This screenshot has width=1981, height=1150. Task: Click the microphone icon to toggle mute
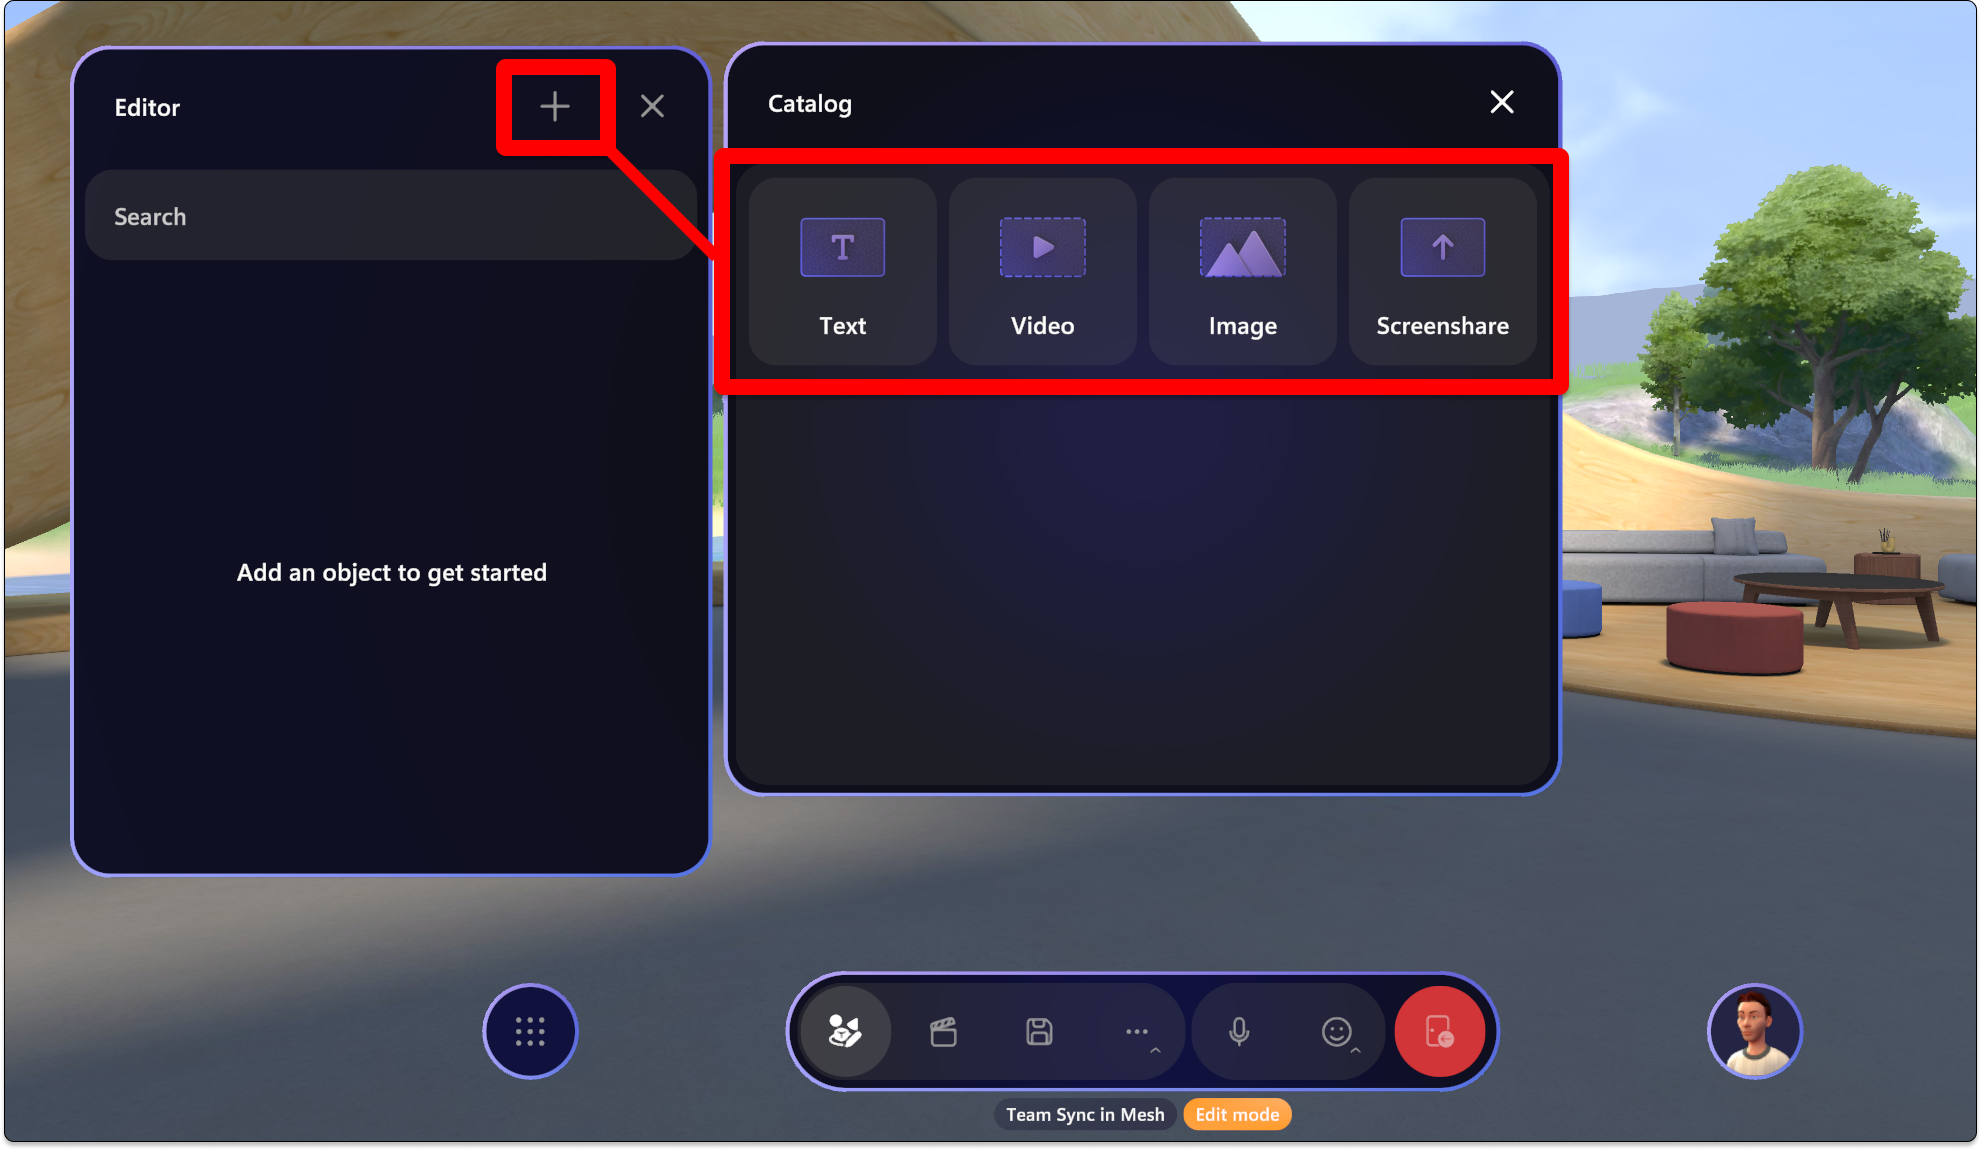pos(1238,1031)
